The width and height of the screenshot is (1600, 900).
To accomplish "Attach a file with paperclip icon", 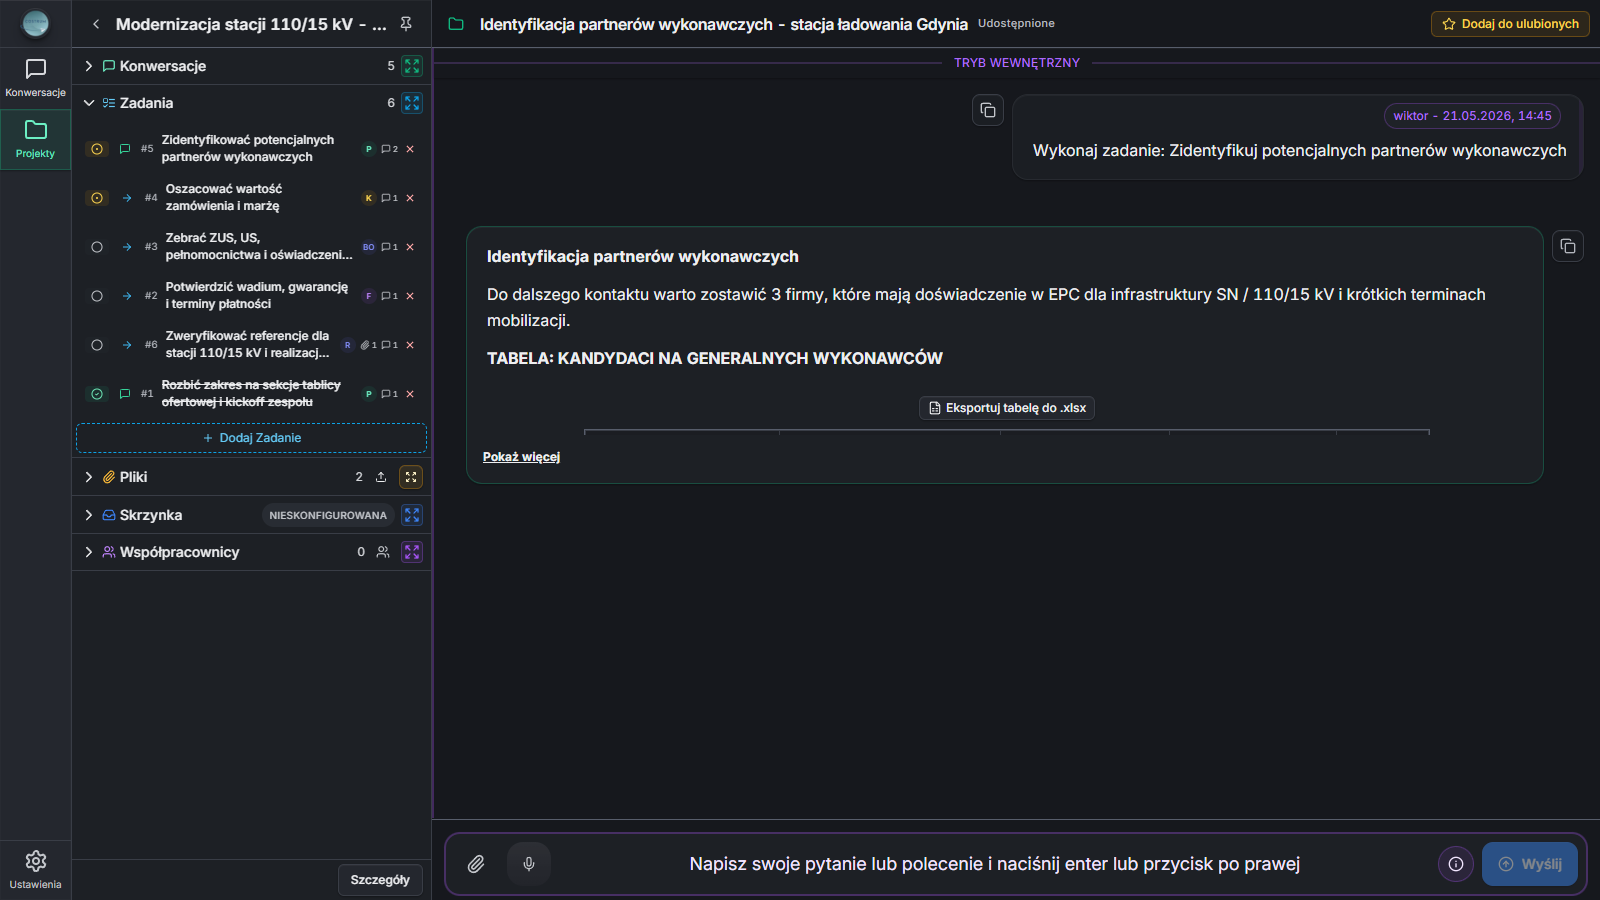I will (x=476, y=864).
